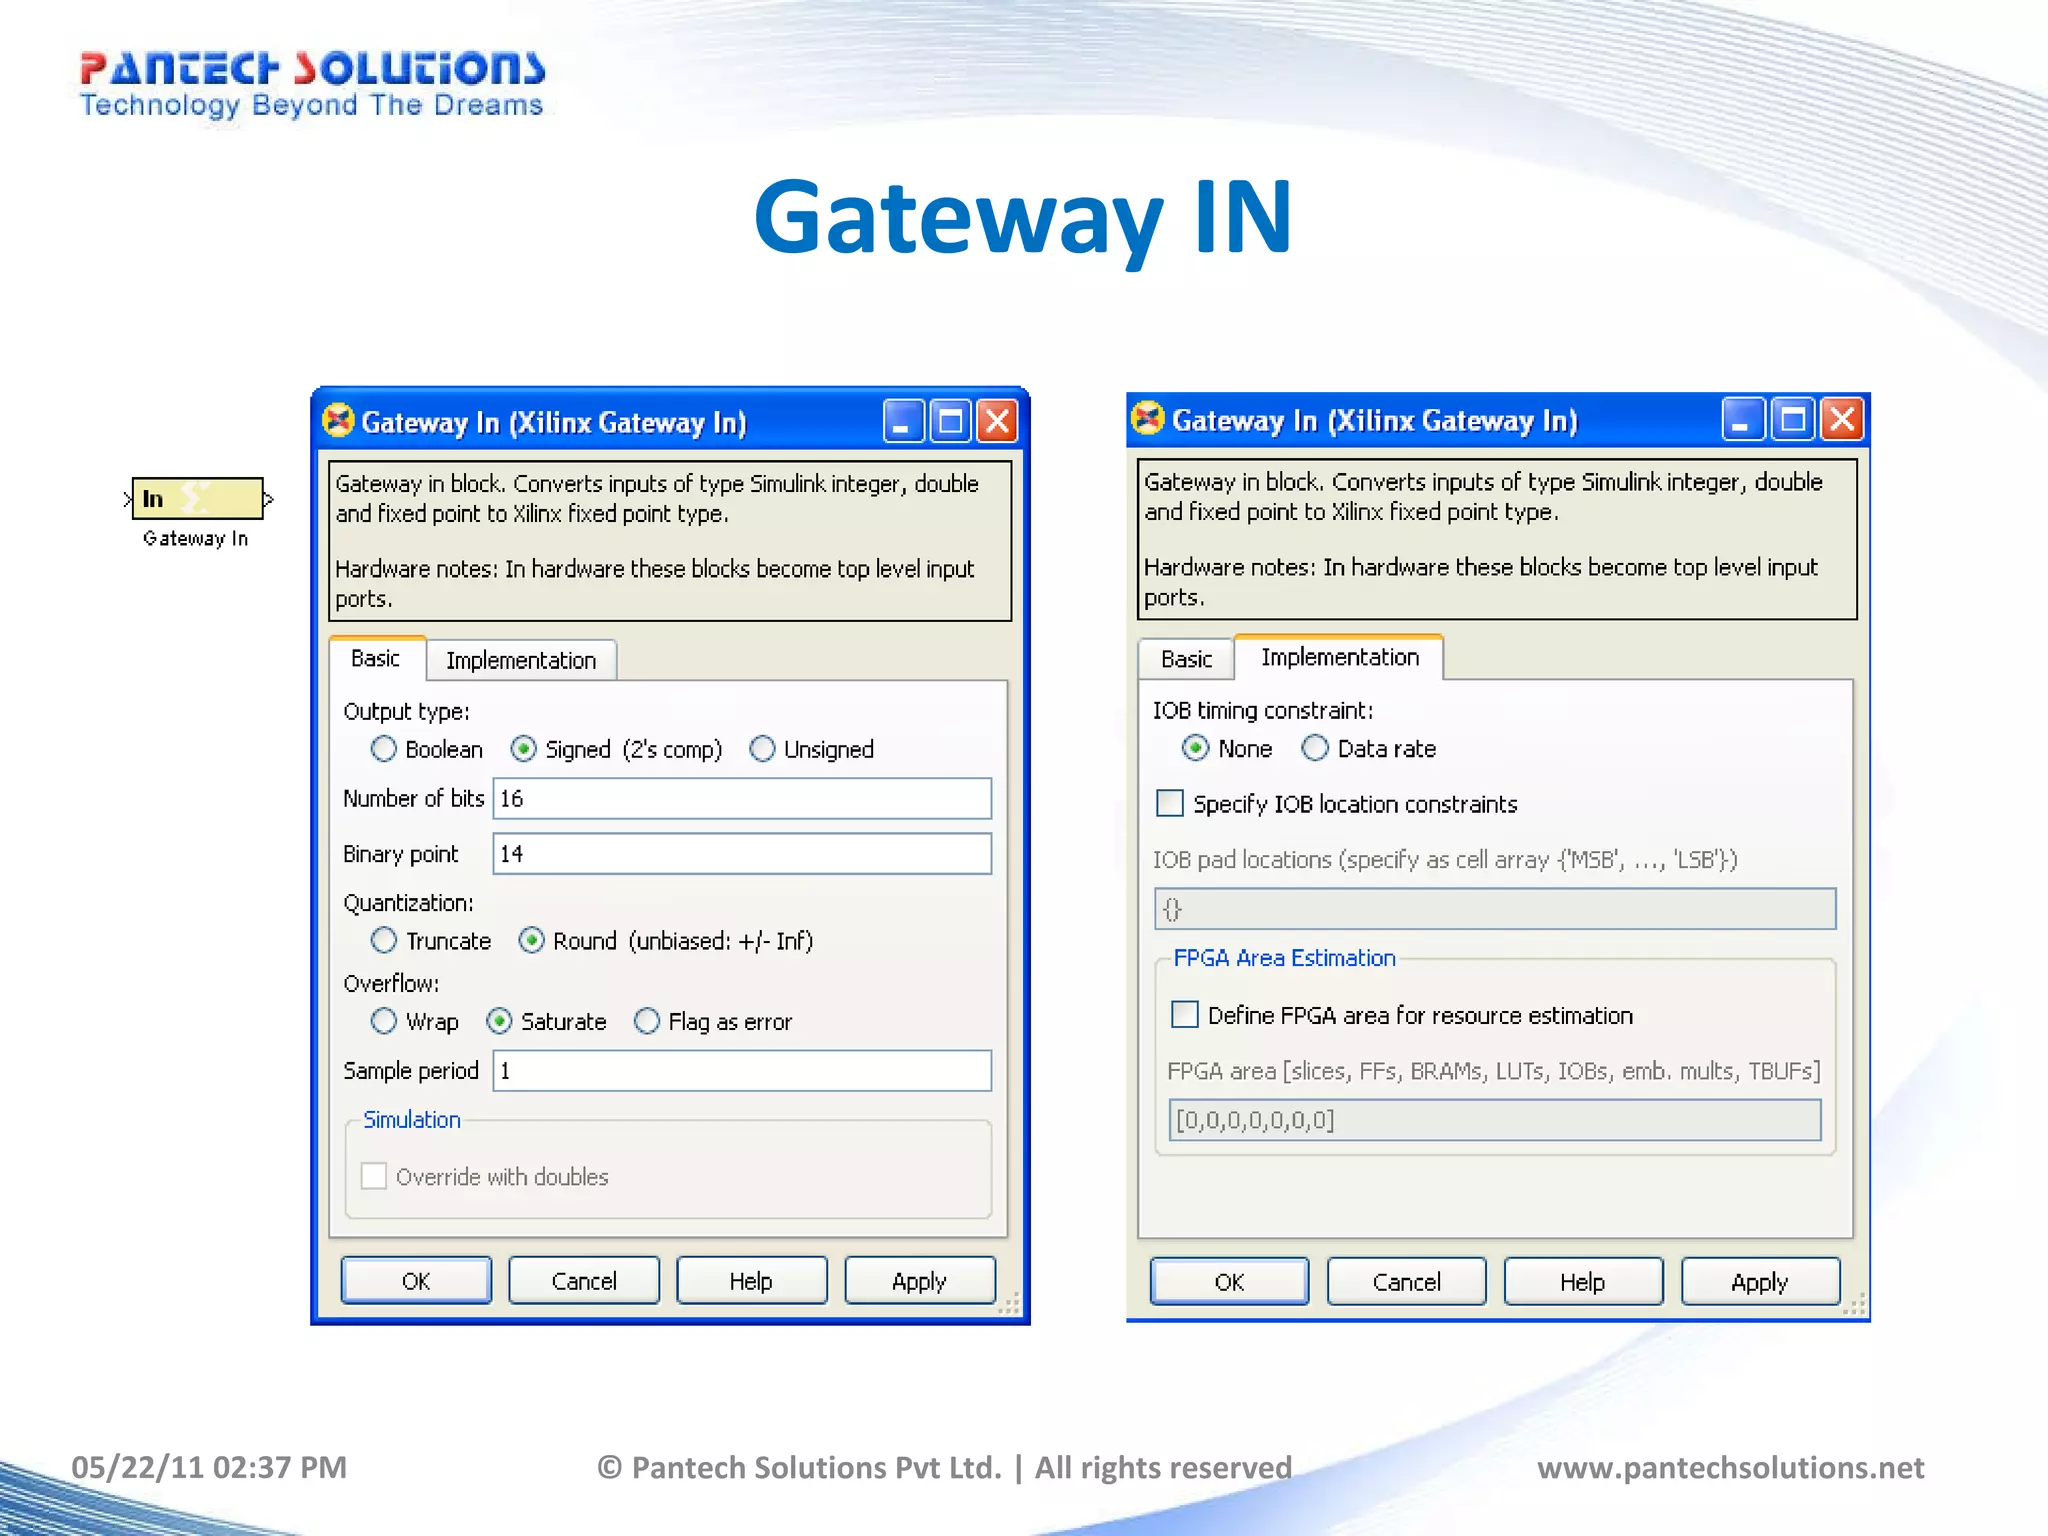This screenshot has height=1536, width=2048.
Task: Click the right dialog resize grip
Action: click(x=1855, y=1304)
